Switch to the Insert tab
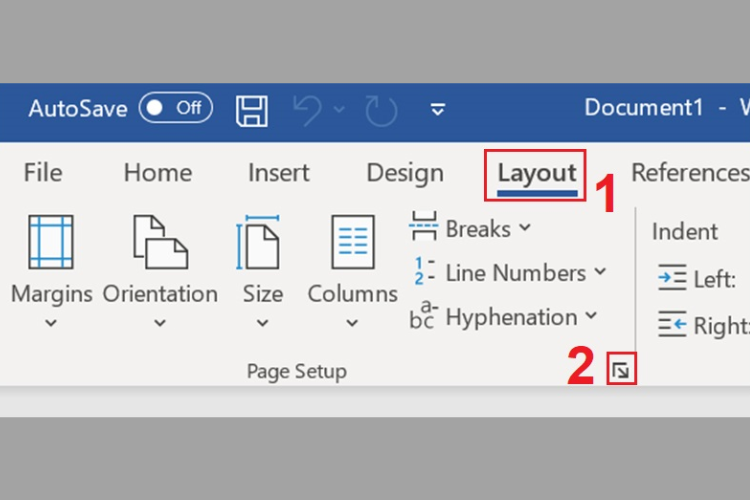 coord(278,173)
